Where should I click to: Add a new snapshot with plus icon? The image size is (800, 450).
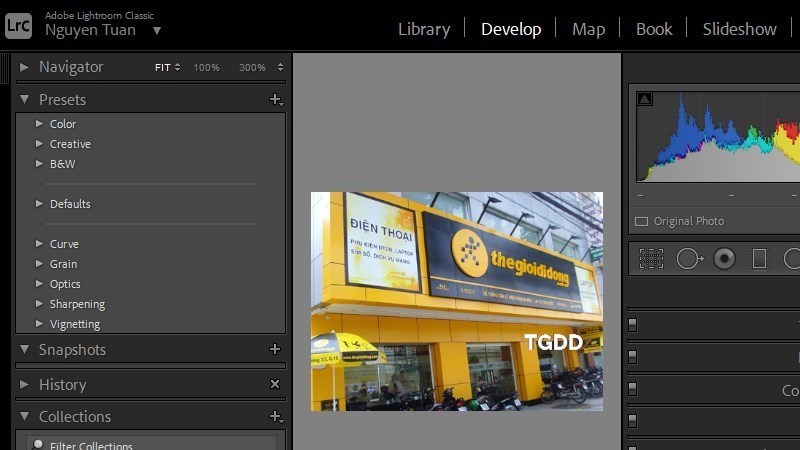click(275, 349)
